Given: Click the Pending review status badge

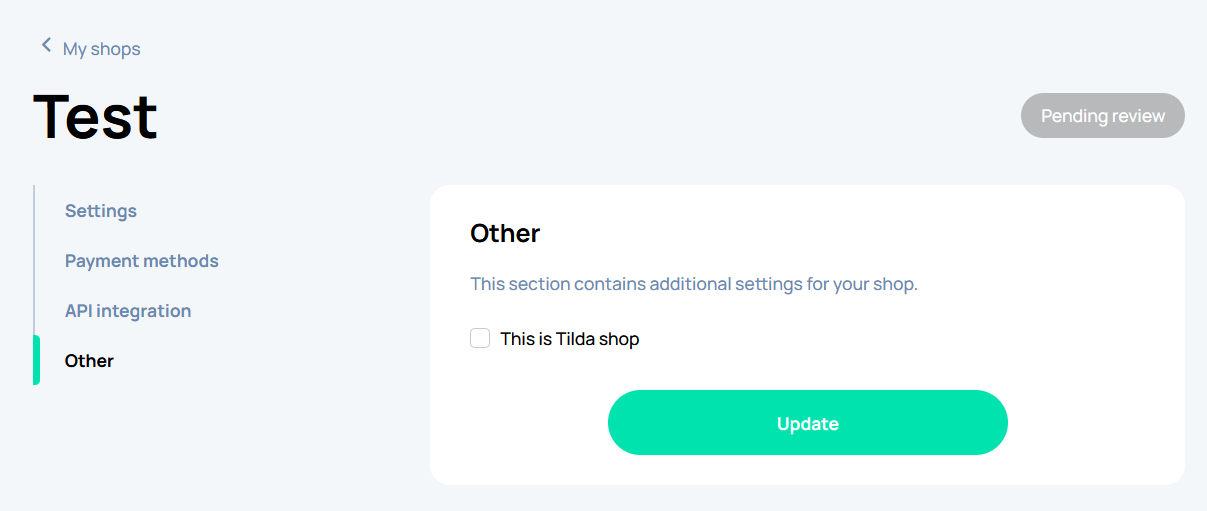Looking at the screenshot, I should (x=1102, y=116).
